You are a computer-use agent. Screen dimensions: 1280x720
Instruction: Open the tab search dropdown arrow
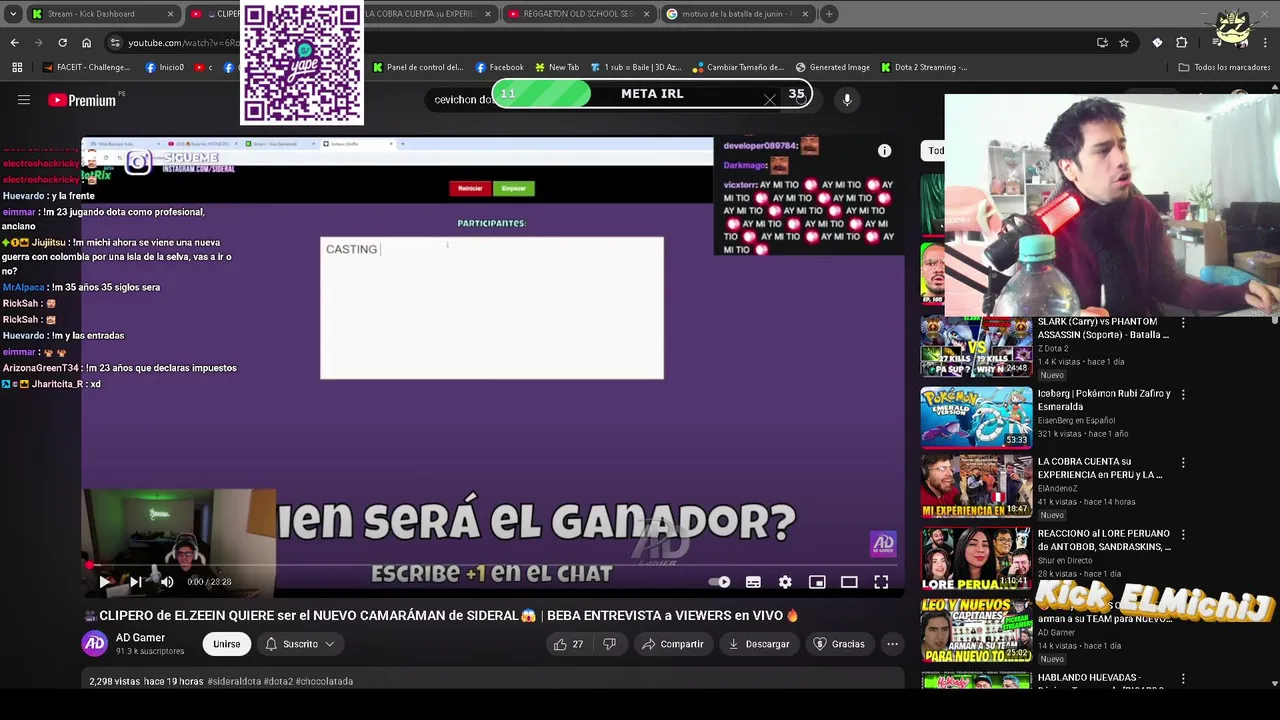coord(13,14)
